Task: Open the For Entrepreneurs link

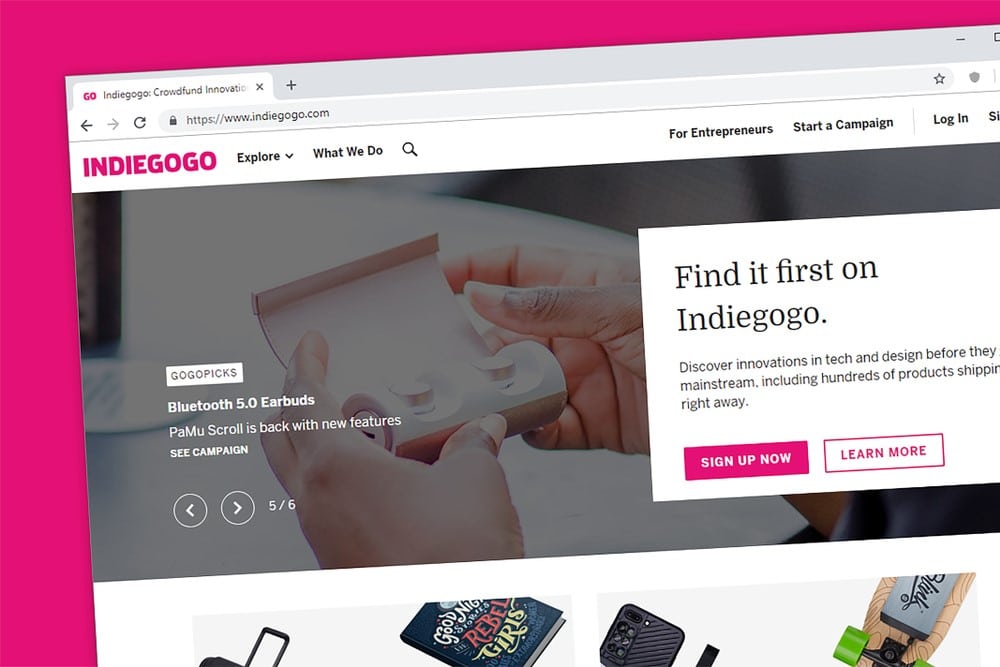Action: click(721, 131)
